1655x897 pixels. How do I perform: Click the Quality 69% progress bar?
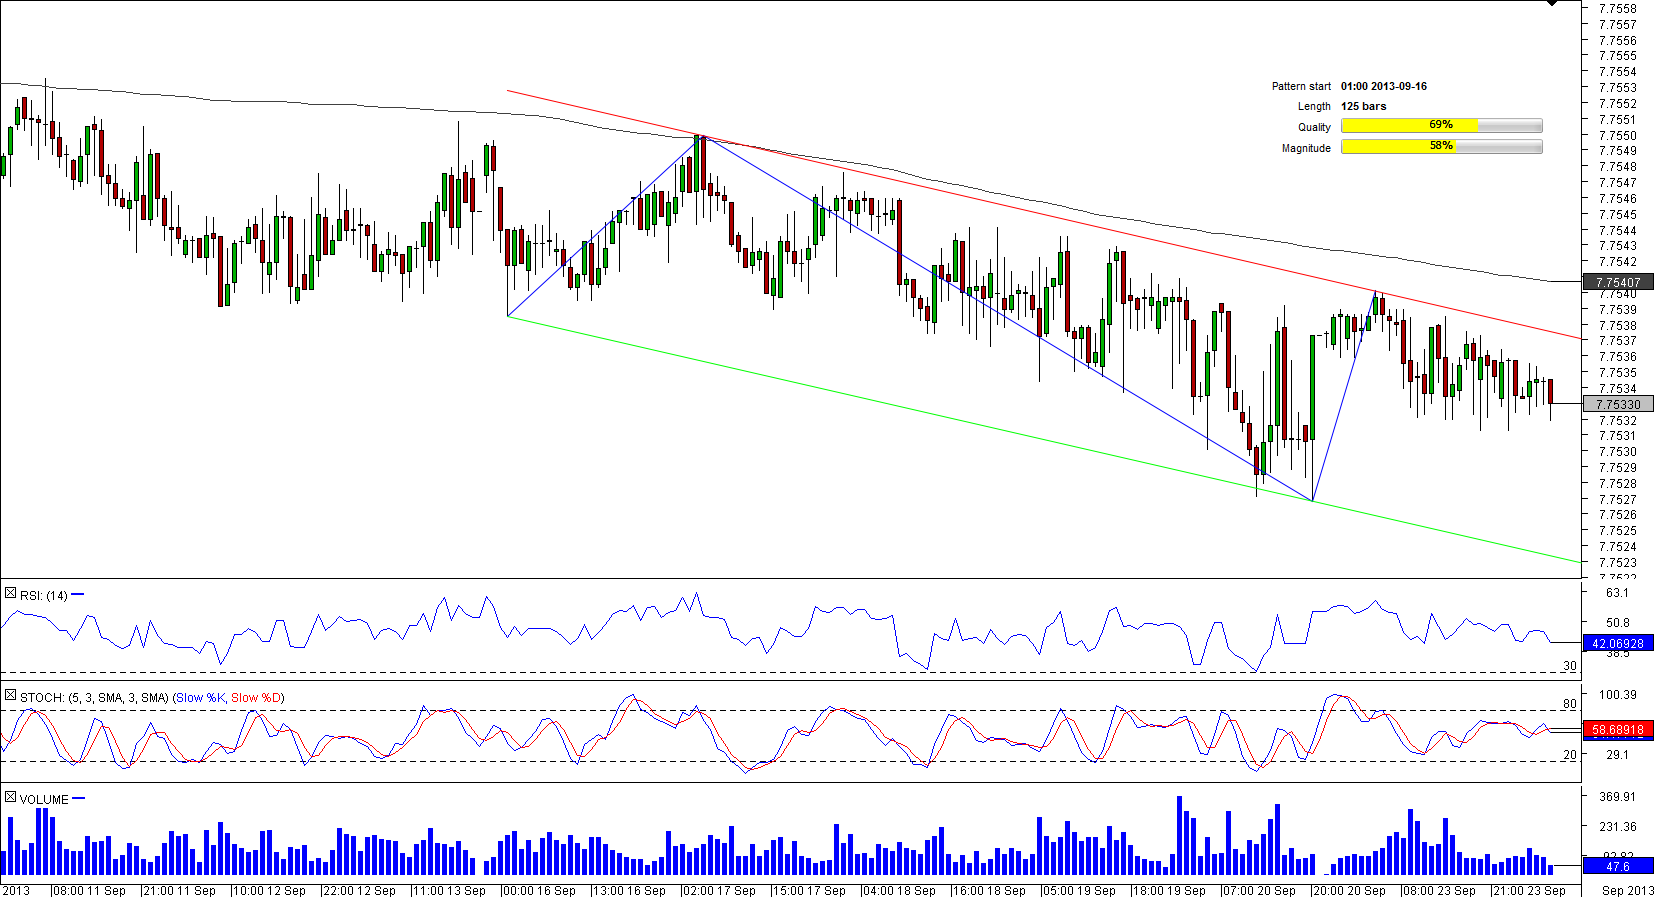tap(1441, 126)
